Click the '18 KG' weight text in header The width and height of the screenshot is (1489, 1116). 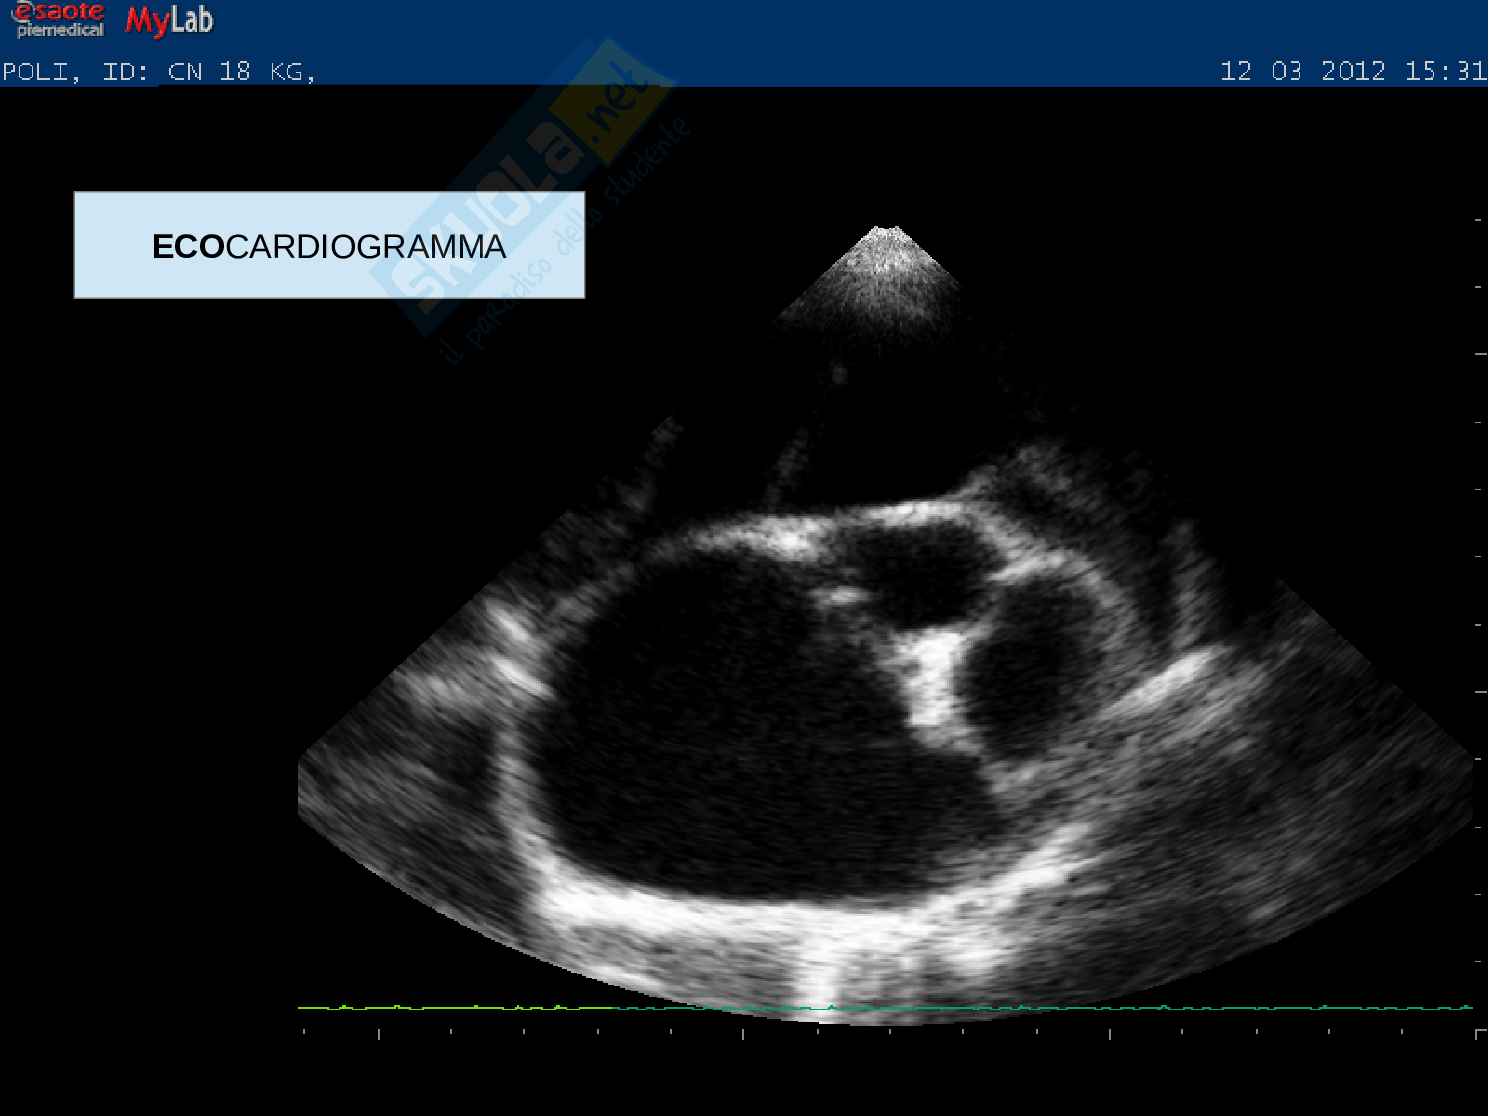tap(266, 72)
